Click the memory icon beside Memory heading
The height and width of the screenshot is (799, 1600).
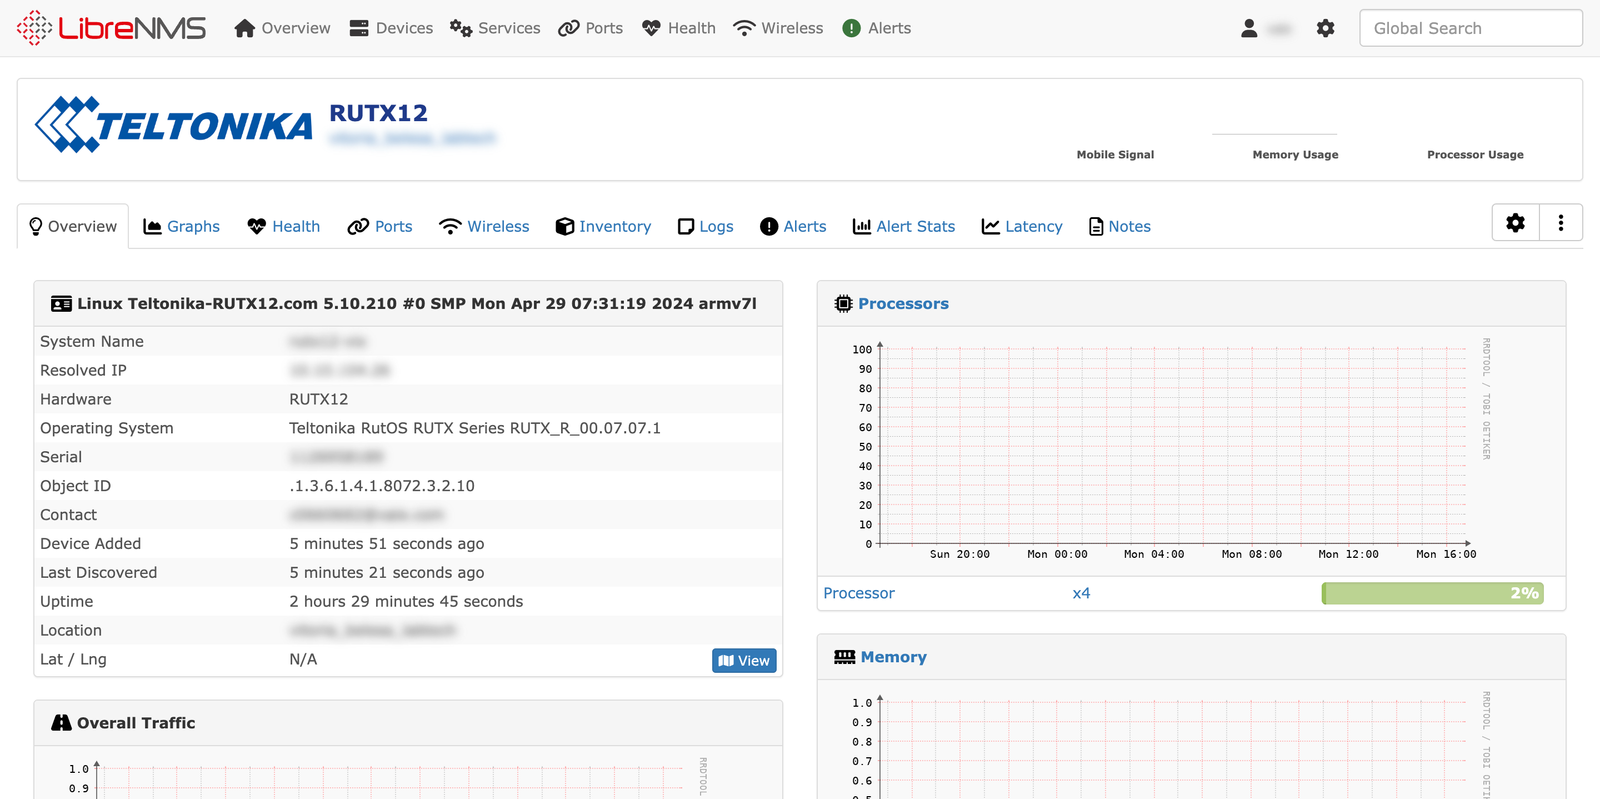click(x=845, y=657)
